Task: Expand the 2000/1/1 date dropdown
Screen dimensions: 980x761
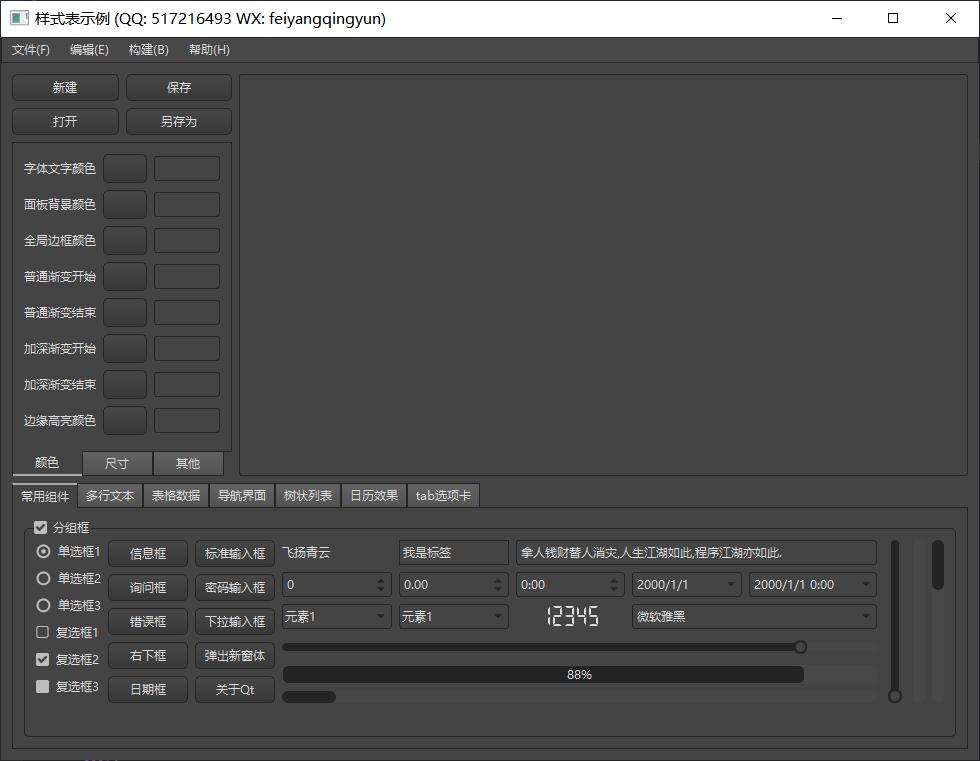Action: [686, 584]
